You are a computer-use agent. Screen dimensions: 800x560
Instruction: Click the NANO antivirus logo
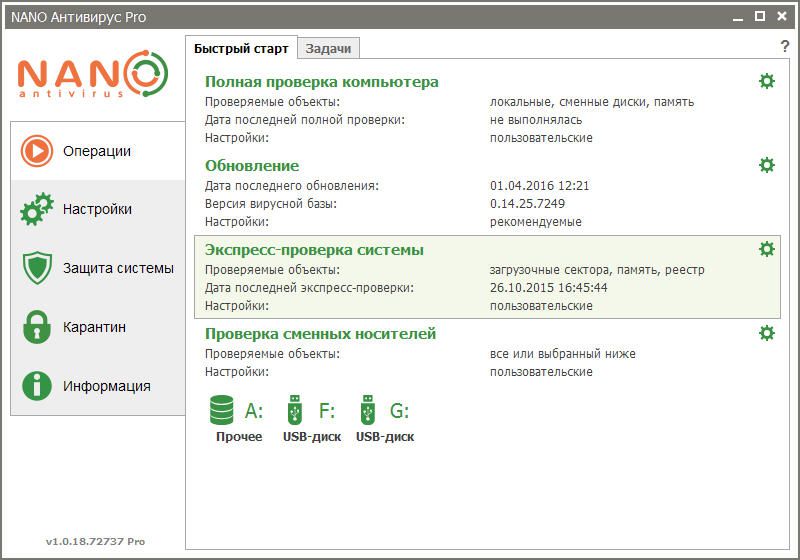(92, 76)
